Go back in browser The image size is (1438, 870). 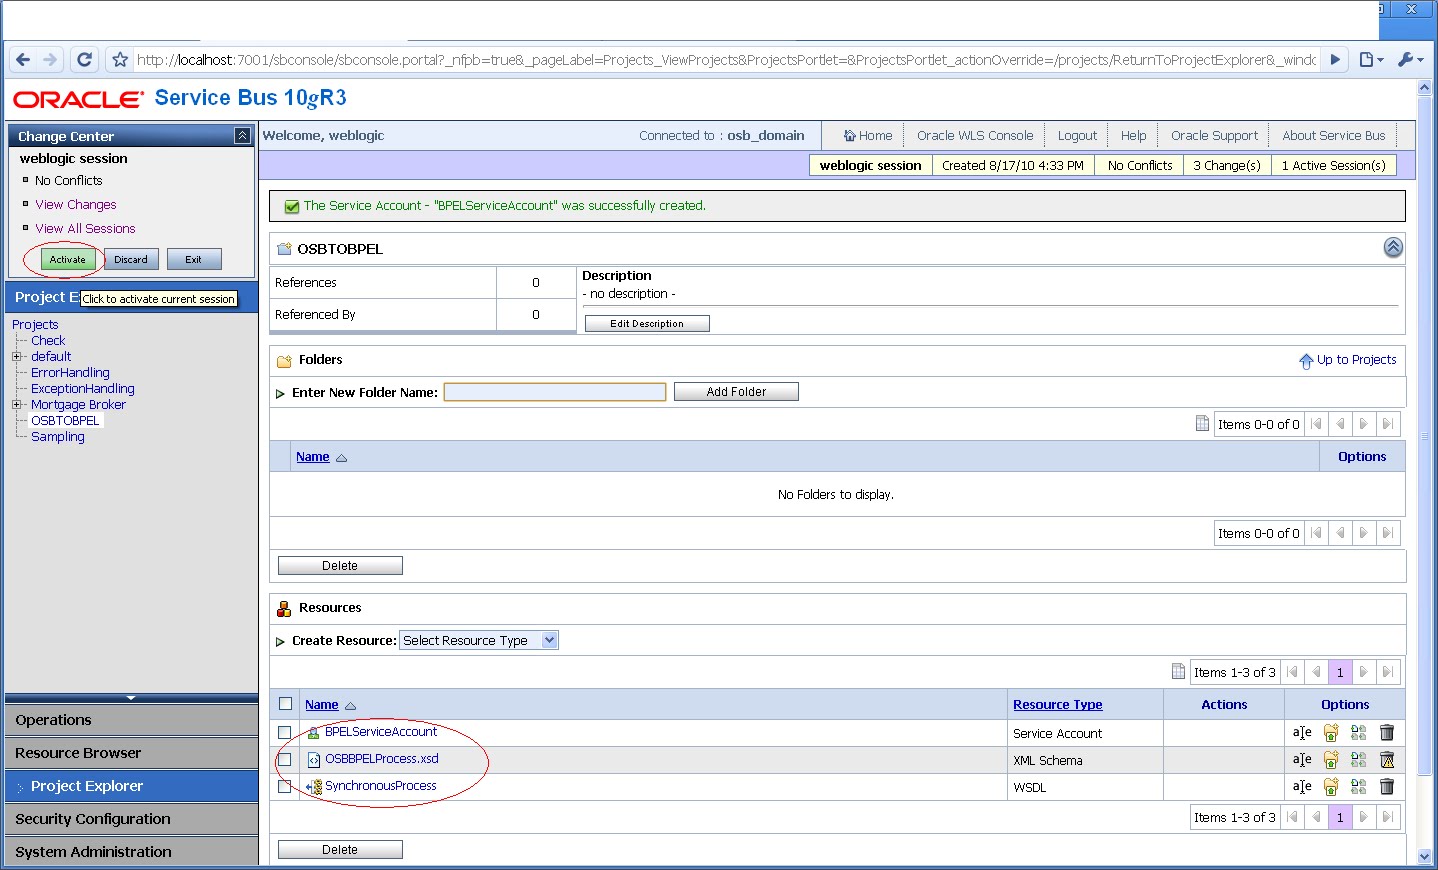click(24, 59)
